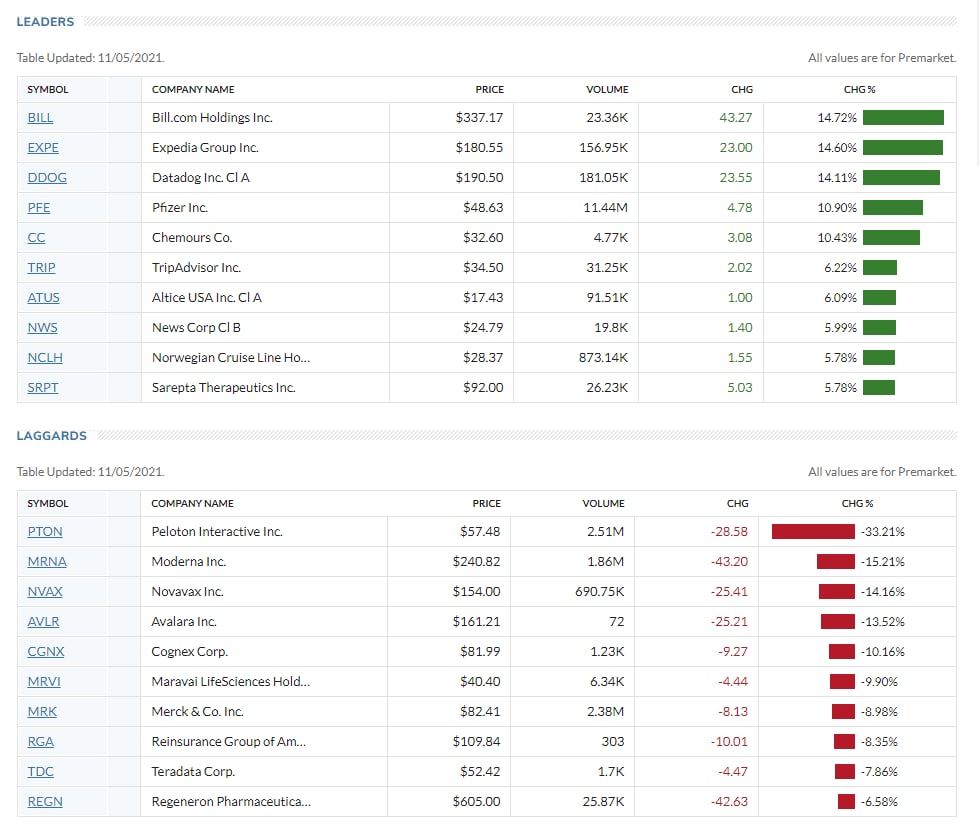Open the SRPT symbol link

coord(43,387)
